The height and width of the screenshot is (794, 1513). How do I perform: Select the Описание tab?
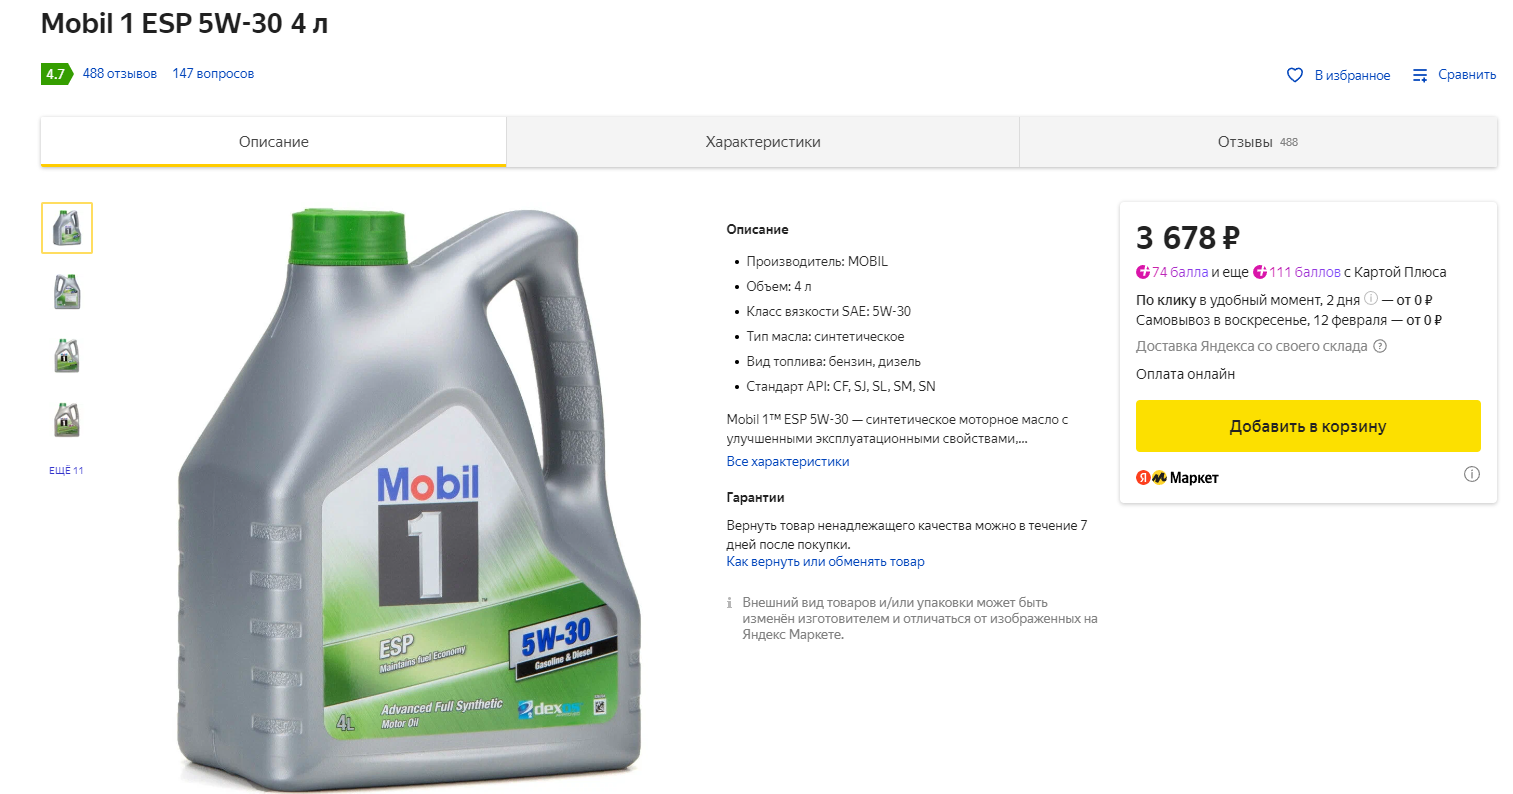pos(273,142)
